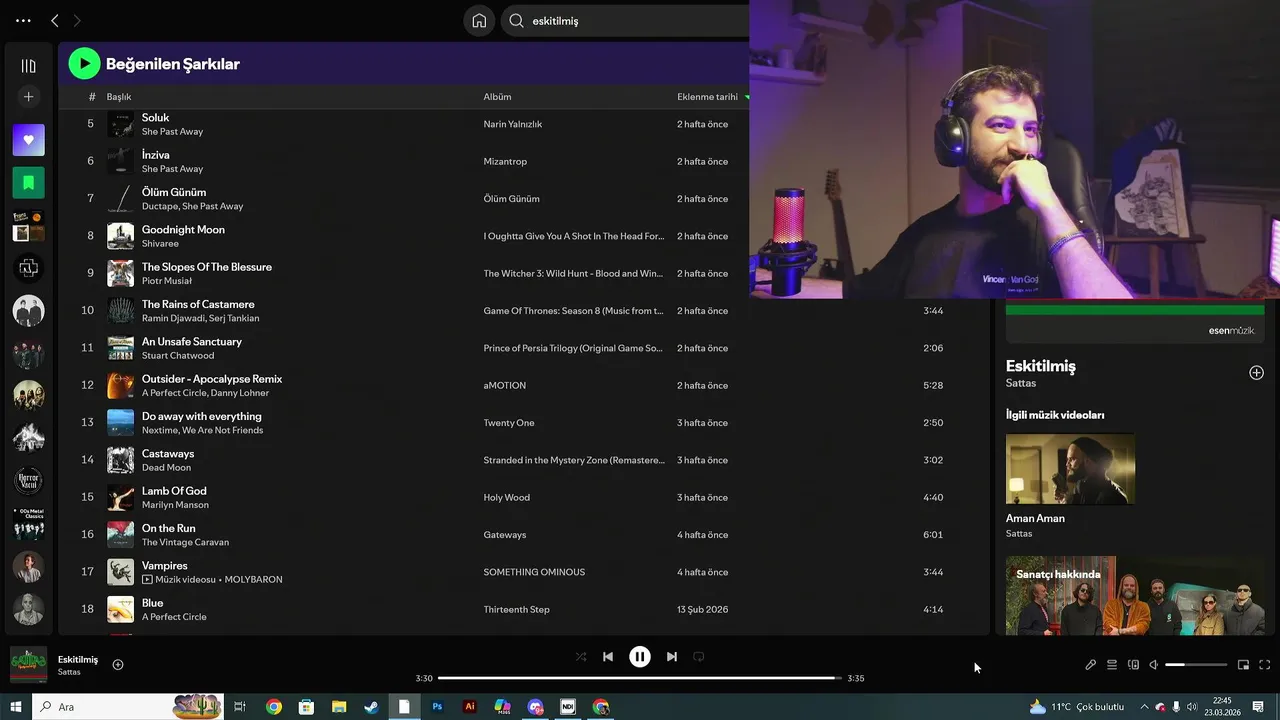Open the Thirteenth Step album link

pos(517,610)
